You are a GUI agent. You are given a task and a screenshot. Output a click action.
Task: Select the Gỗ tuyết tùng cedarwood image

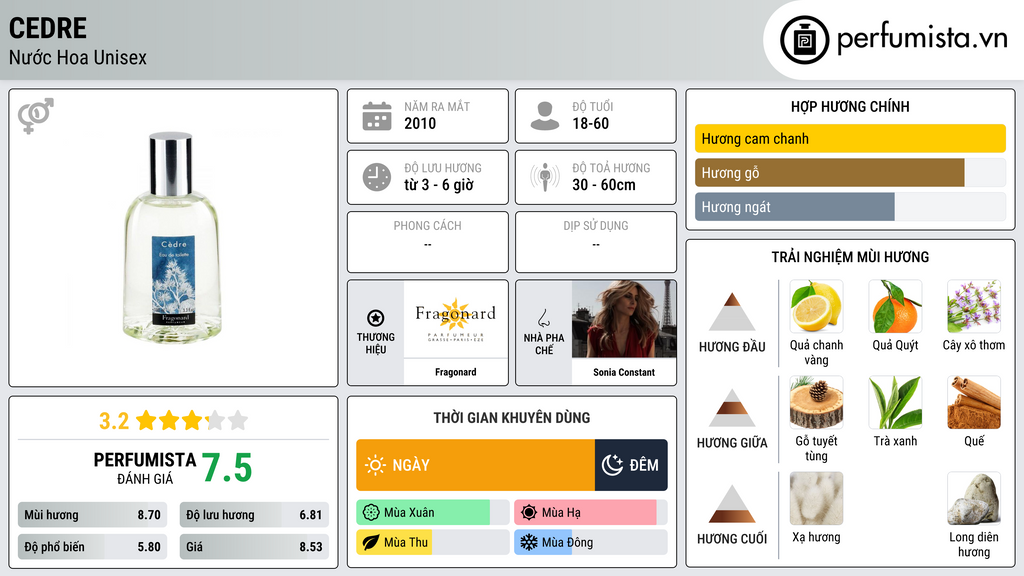pos(816,402)
